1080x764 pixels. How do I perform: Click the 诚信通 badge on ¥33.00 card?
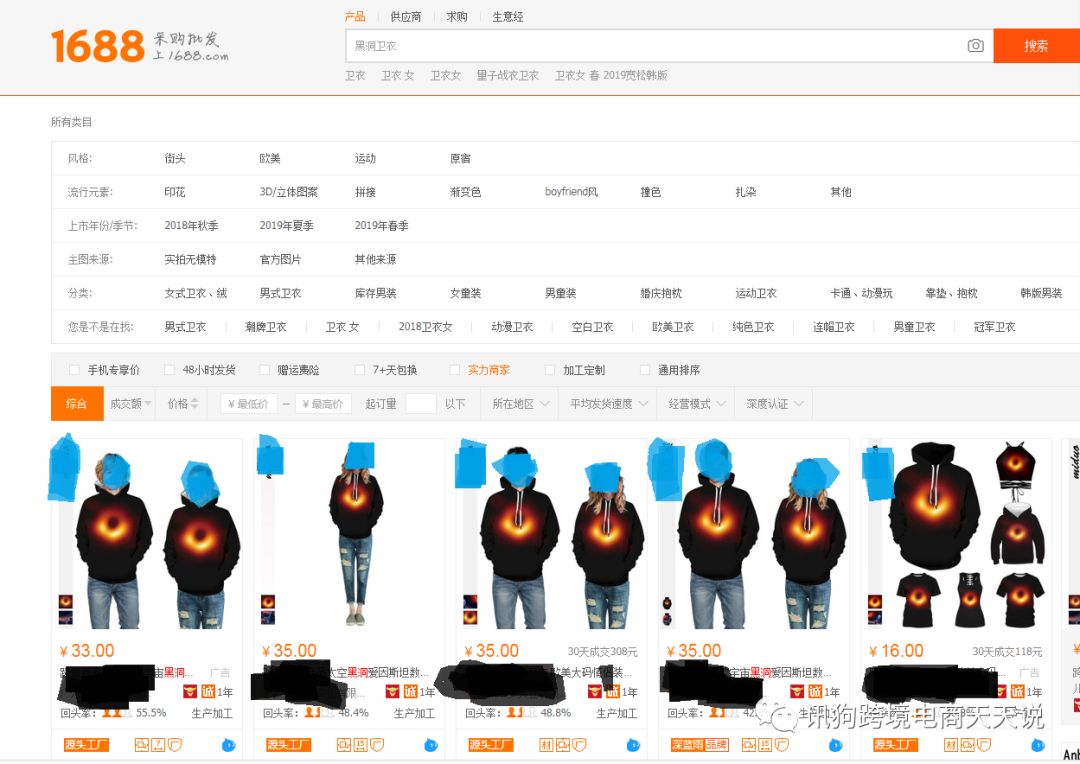point(208,691)
